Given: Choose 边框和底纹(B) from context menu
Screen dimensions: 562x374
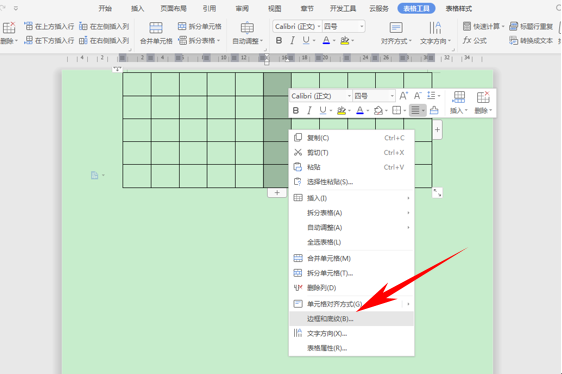Looking at the screenshot, I should [x=351, y=318].
